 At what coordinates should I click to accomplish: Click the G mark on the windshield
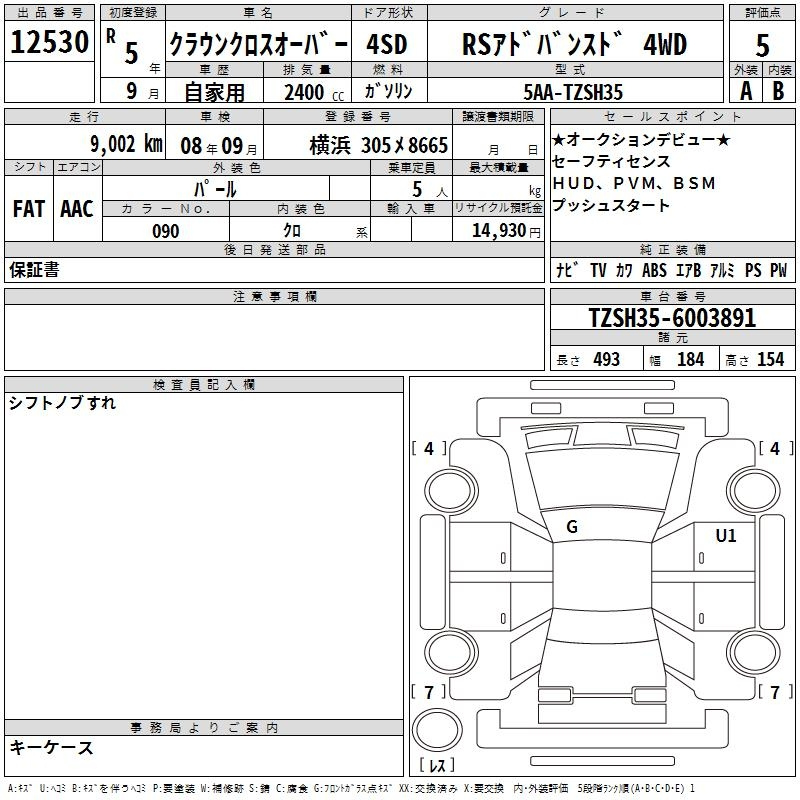click(x=572, y=527)
